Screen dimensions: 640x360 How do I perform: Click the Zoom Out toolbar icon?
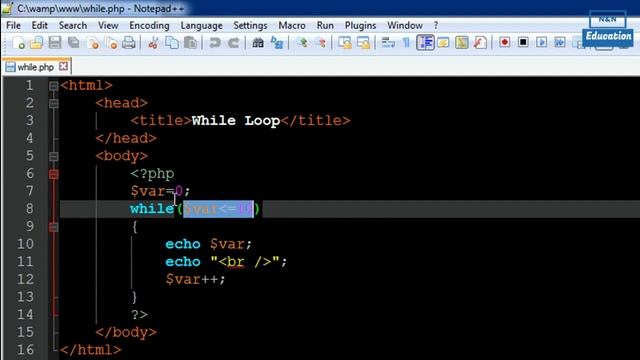point(321,42)
